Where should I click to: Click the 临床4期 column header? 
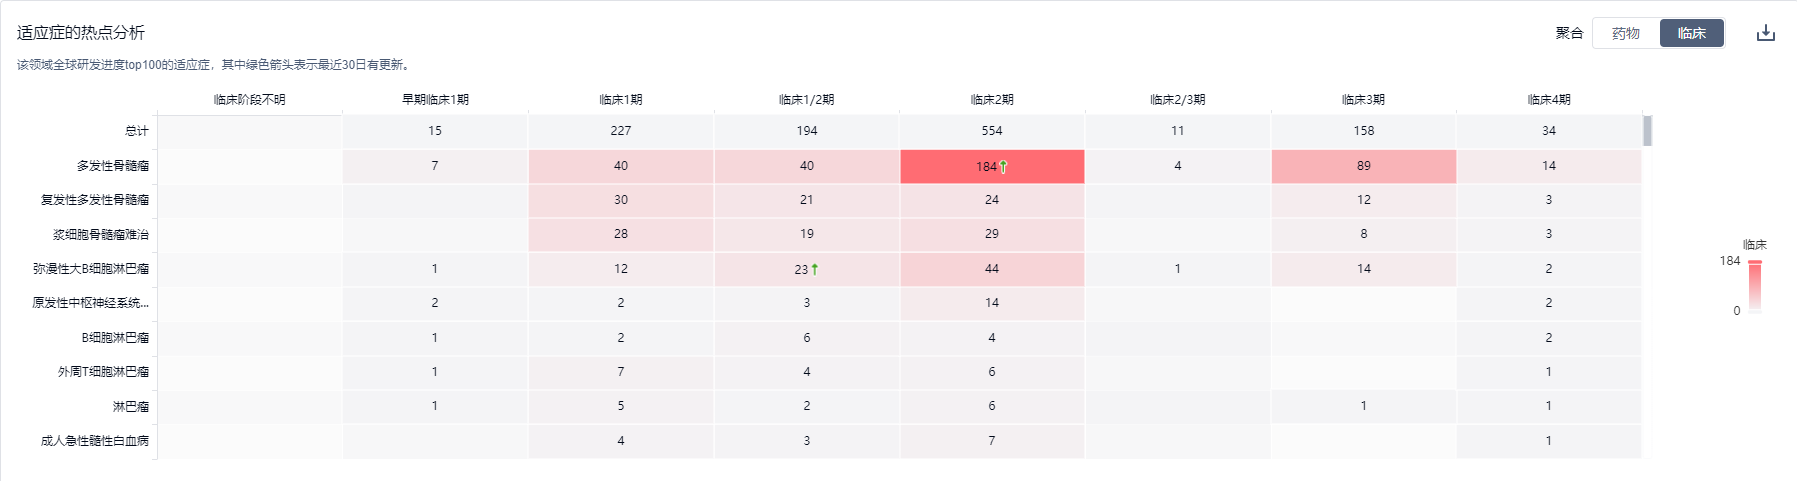click(1549, 100)
